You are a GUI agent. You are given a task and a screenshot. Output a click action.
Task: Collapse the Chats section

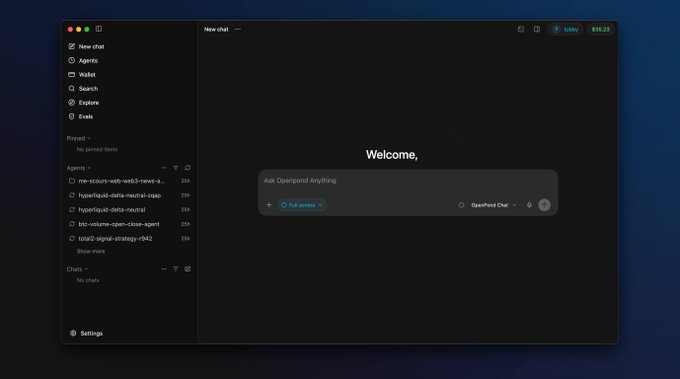[77, 269]
